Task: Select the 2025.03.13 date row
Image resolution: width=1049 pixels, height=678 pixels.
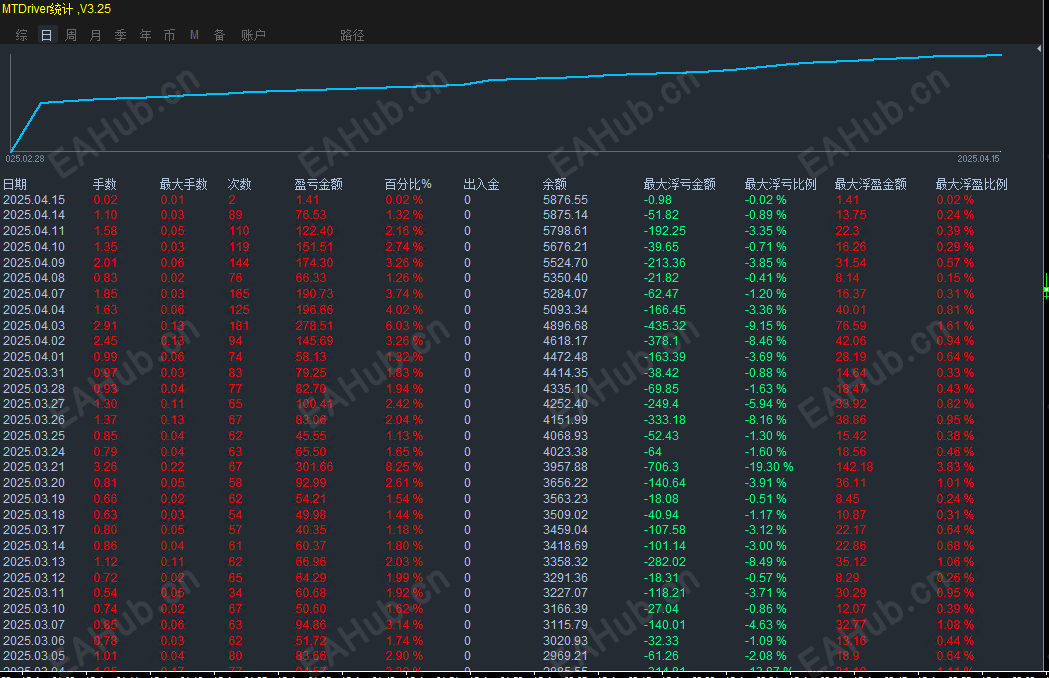Action: click(34, 562)
